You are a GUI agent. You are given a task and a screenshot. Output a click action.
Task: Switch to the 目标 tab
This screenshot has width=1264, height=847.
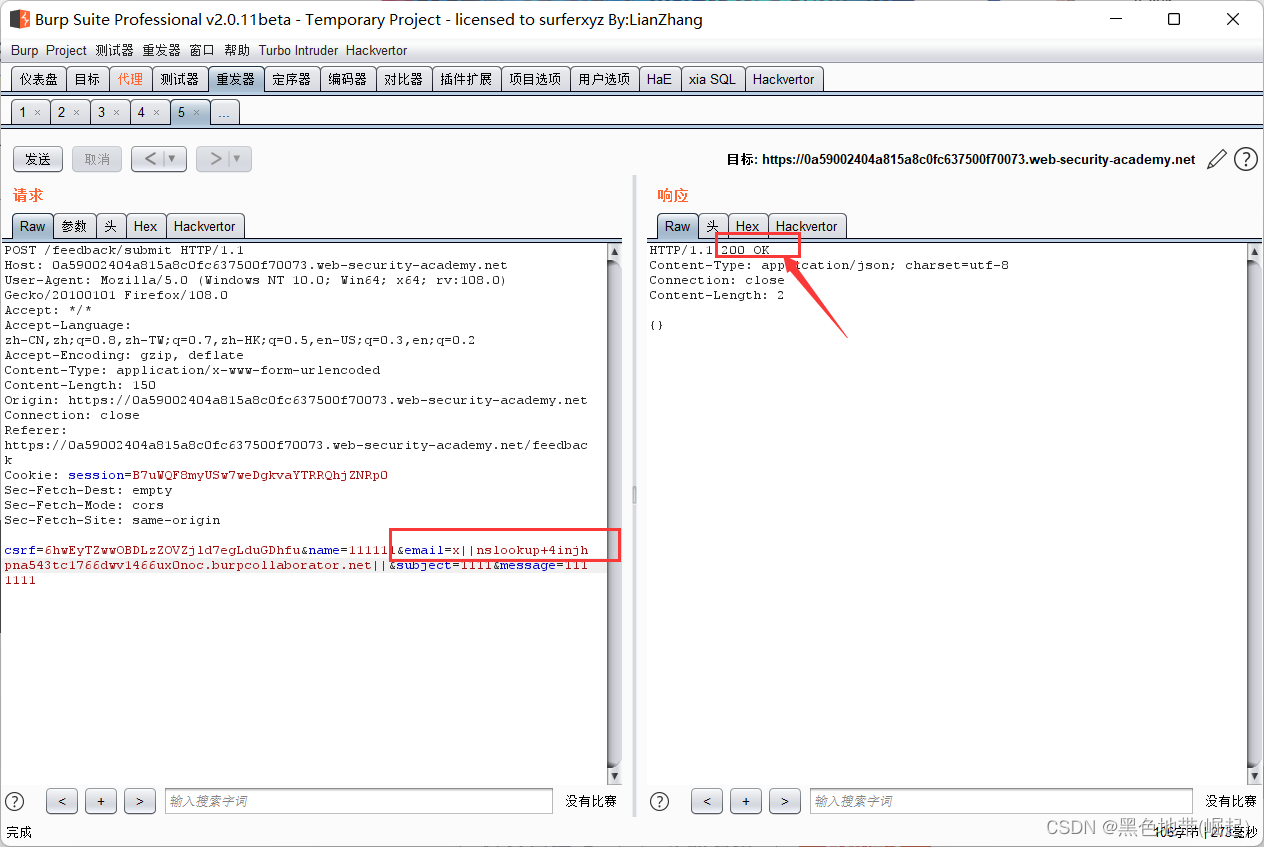click(87, 79)
